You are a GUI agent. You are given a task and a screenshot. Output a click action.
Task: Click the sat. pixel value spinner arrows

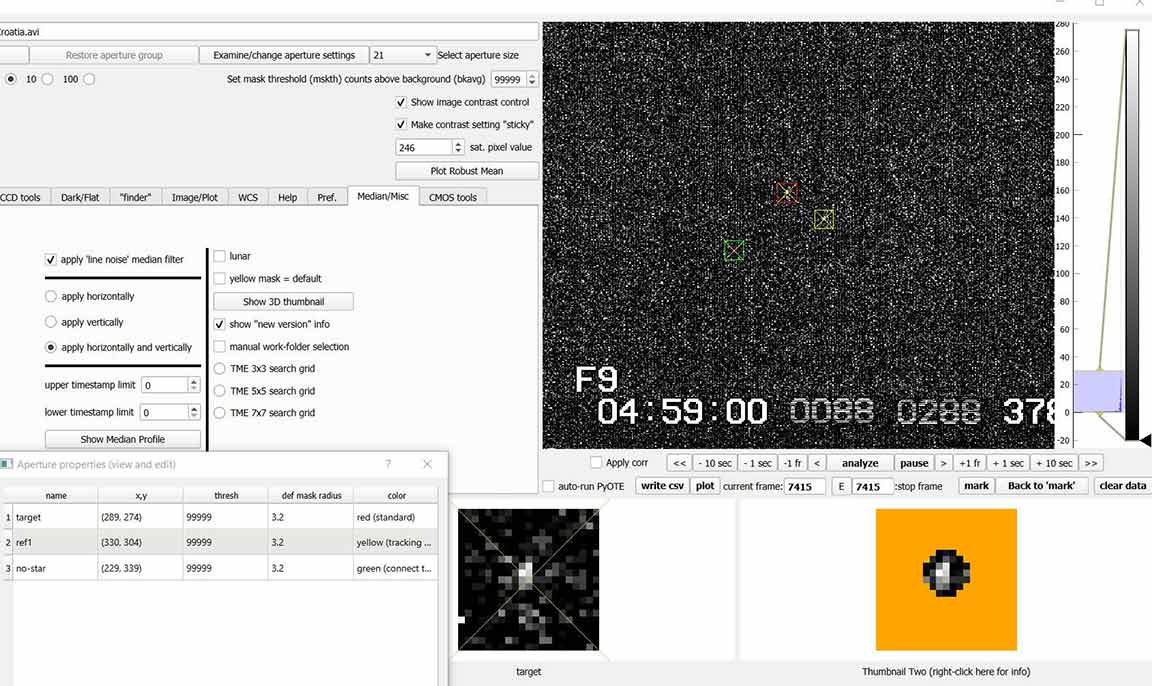pos(458,147)
